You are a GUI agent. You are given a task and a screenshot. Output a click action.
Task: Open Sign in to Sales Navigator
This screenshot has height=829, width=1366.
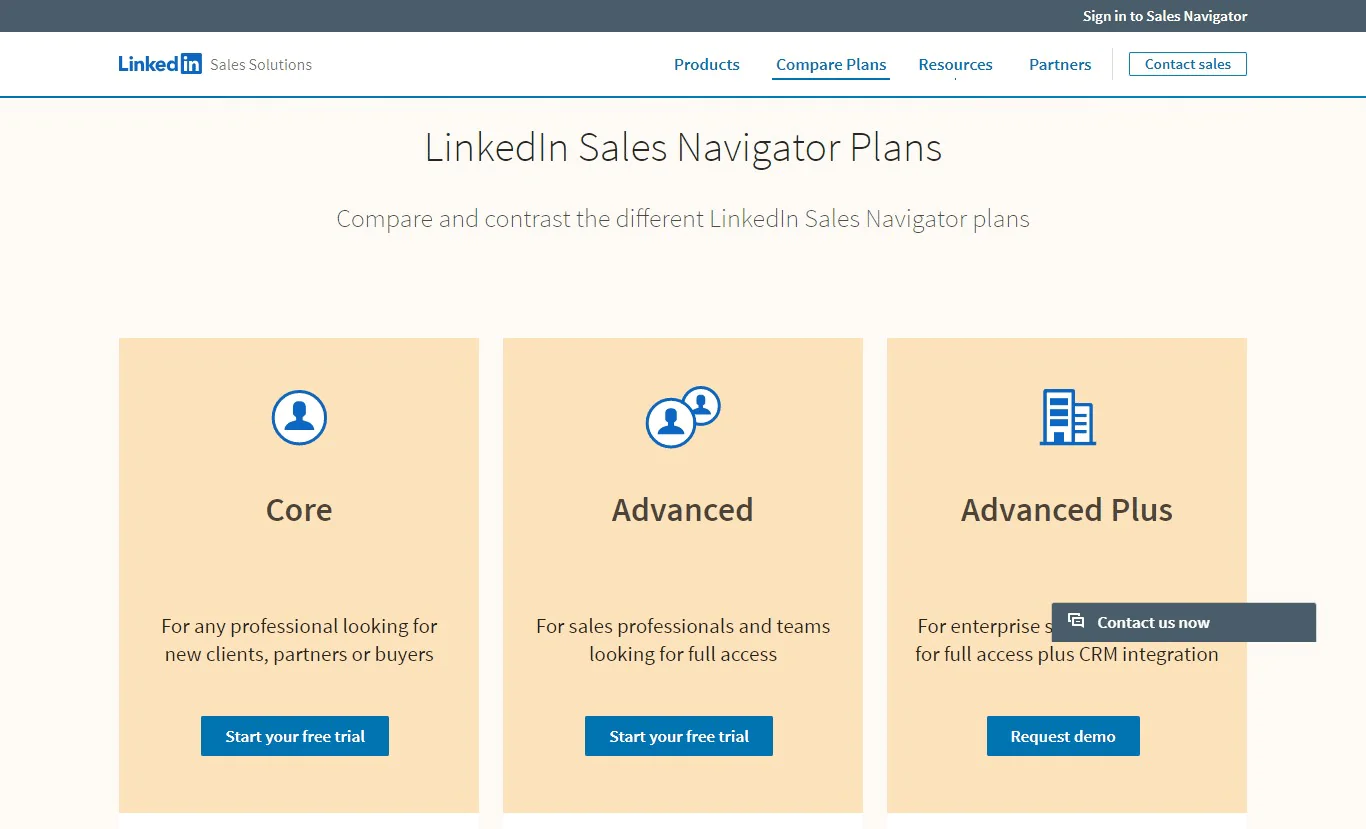click(x=1165, y=16)
